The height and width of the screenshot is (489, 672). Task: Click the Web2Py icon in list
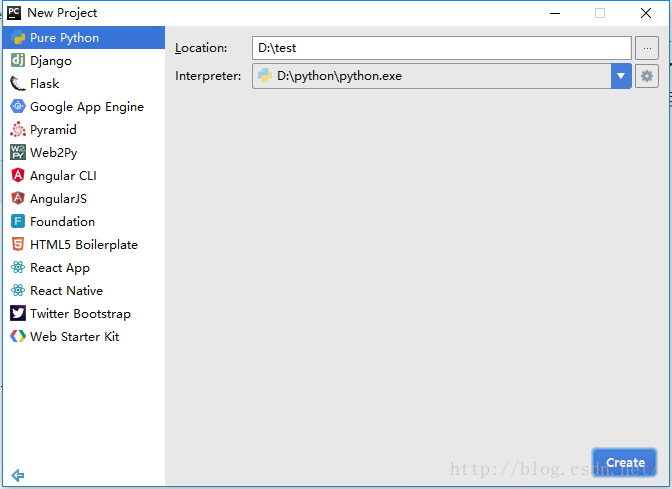(x=18, y=153)
